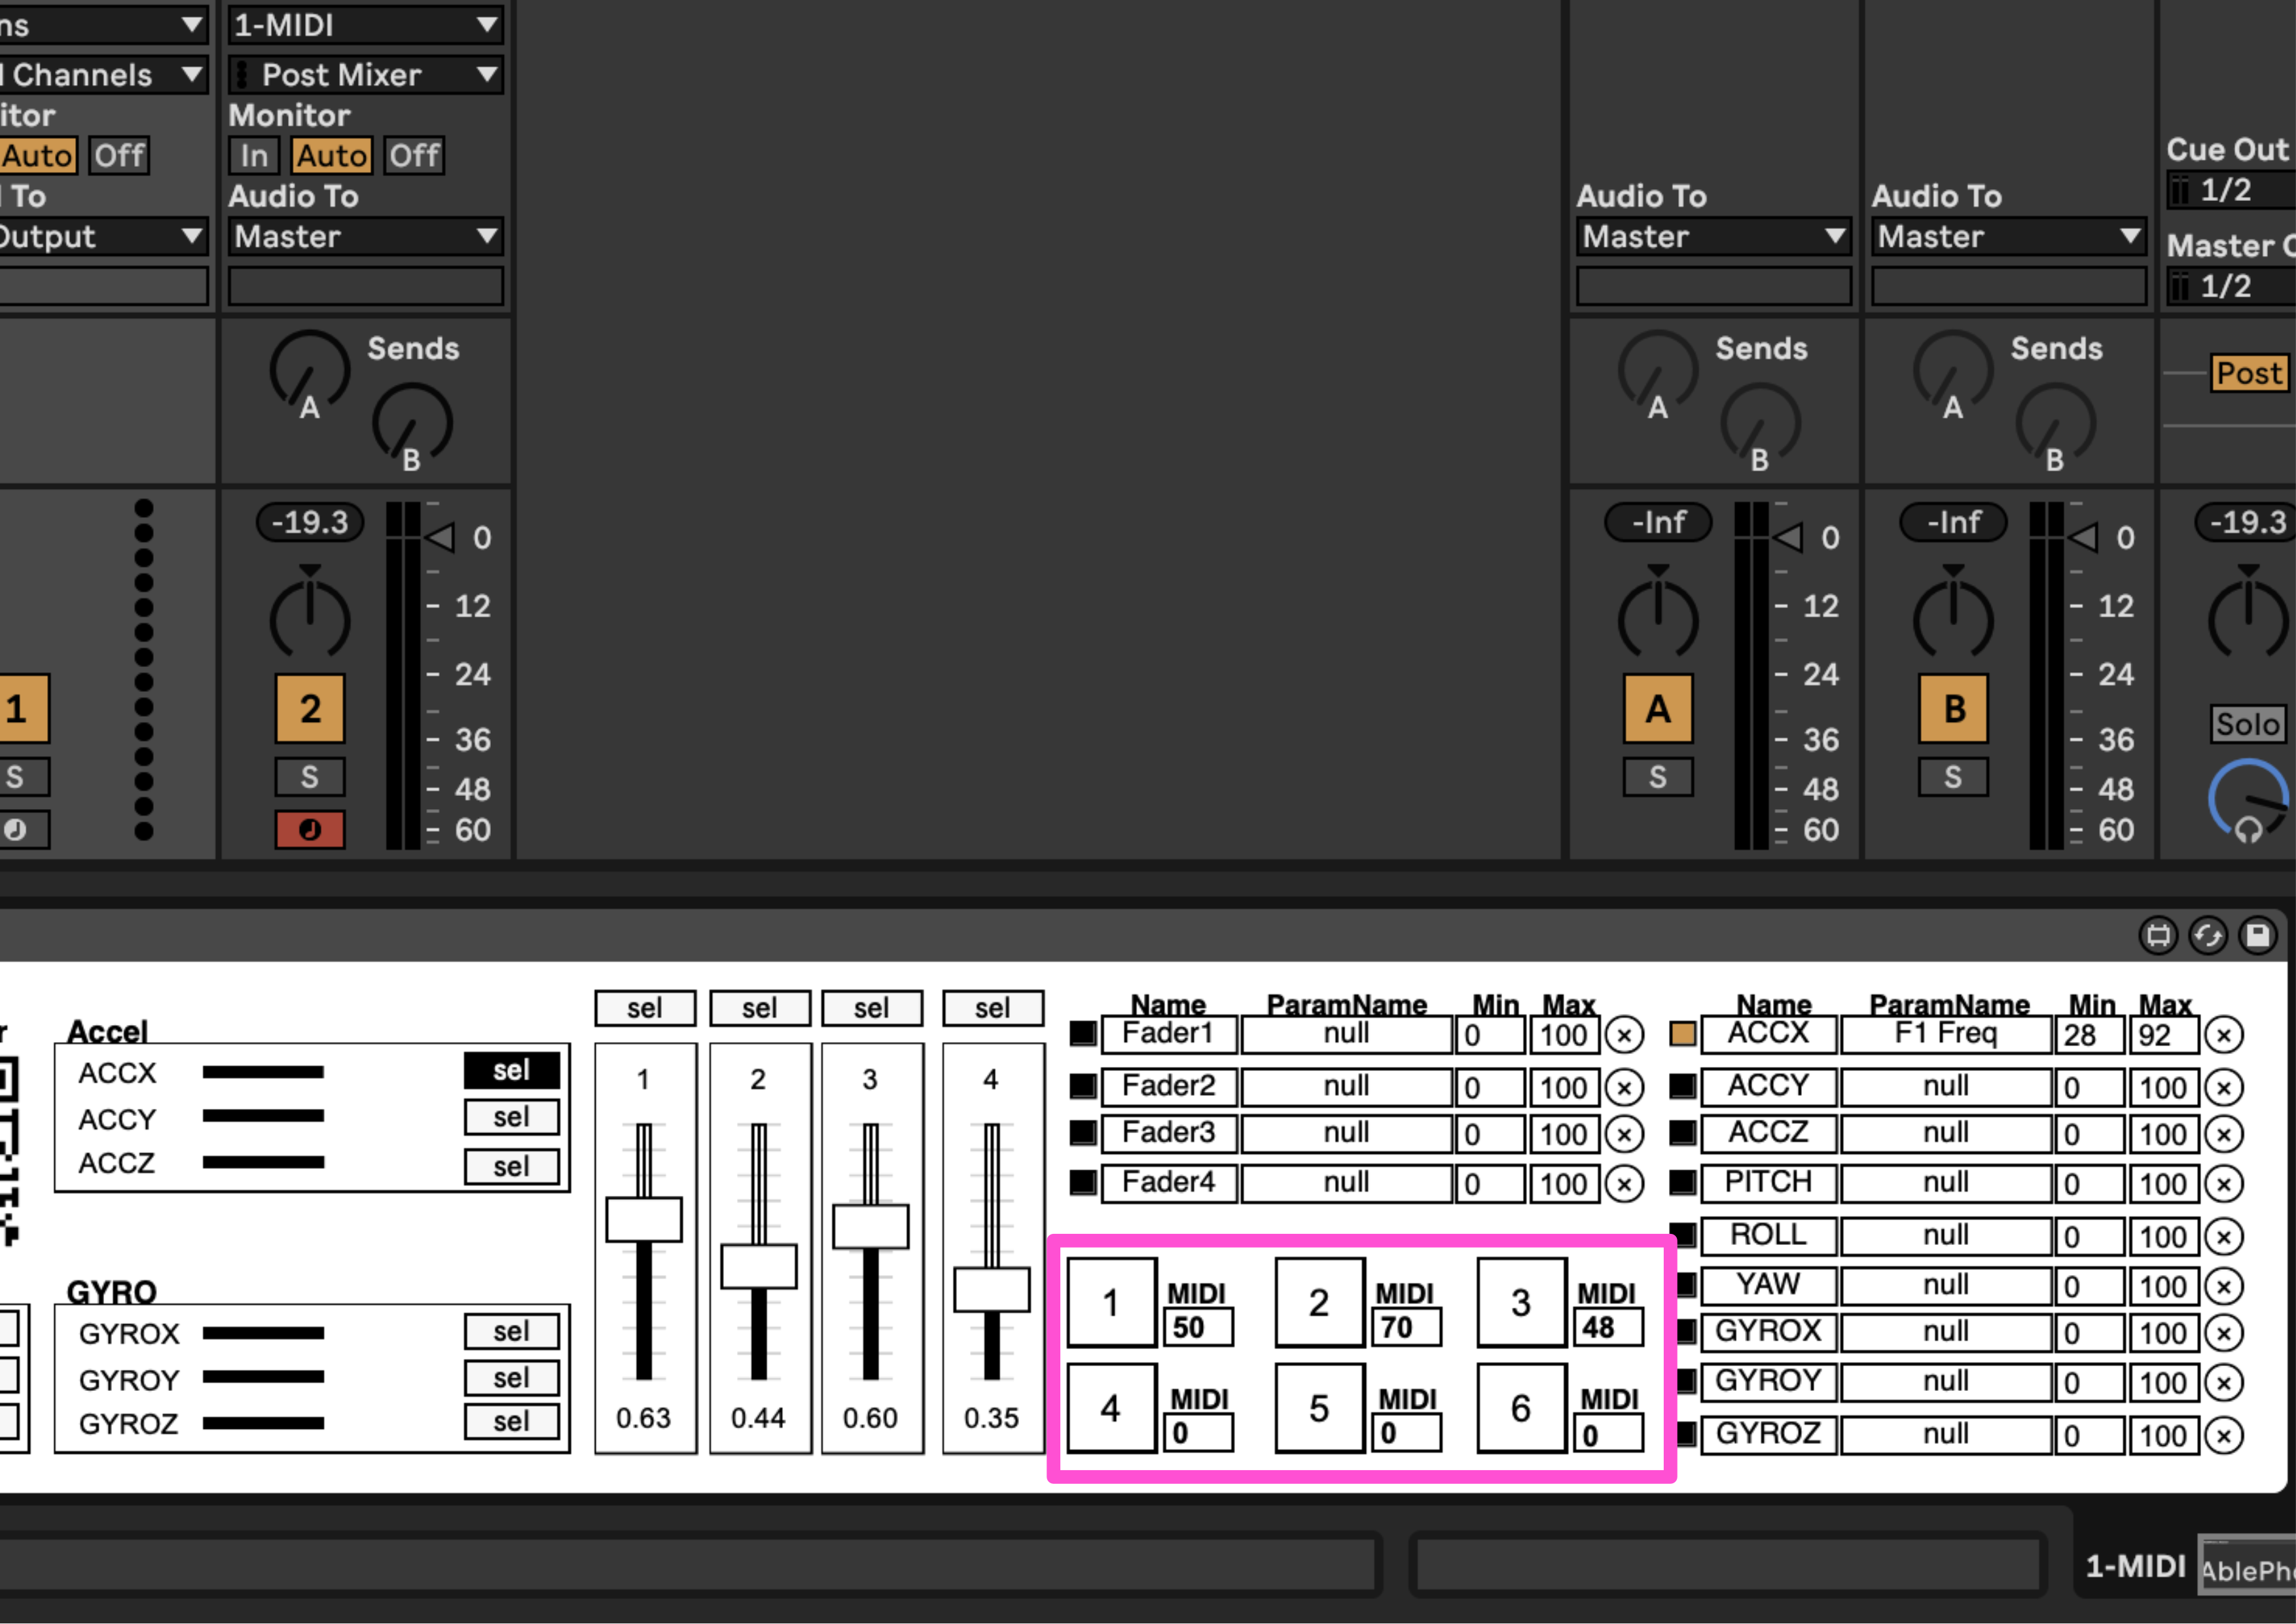This screenshot has height=1624, width=2296.
Task: Click the save preset disk icon
Action: click(x=2257, y=935)
